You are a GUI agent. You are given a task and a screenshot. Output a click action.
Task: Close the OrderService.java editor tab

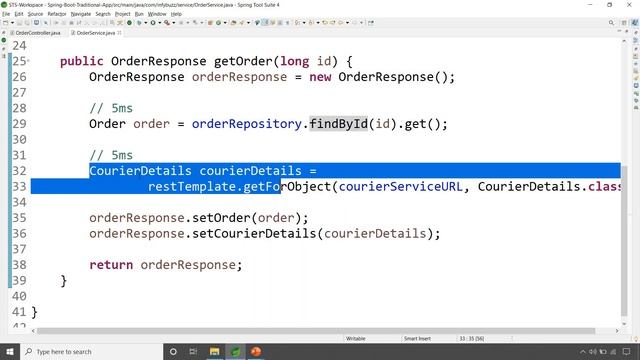(x=119, y=33)
